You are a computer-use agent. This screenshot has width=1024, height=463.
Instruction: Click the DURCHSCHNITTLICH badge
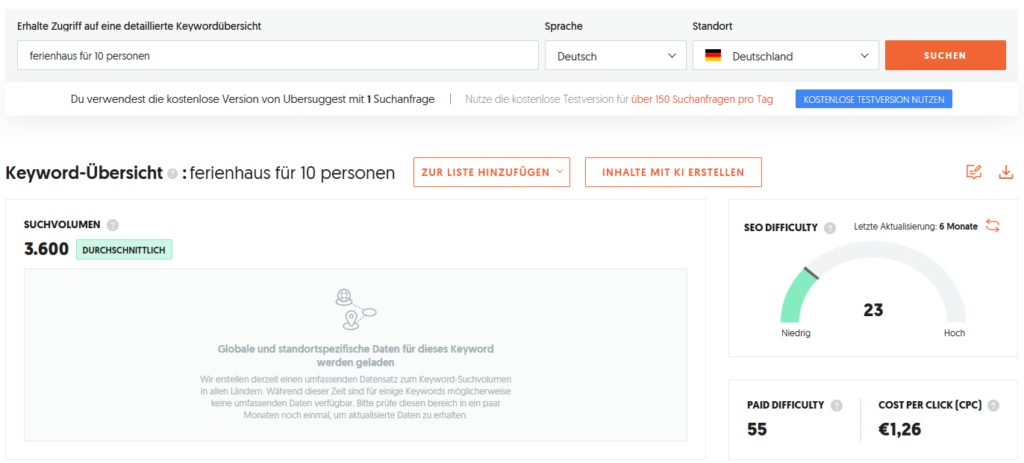[124, 250]
